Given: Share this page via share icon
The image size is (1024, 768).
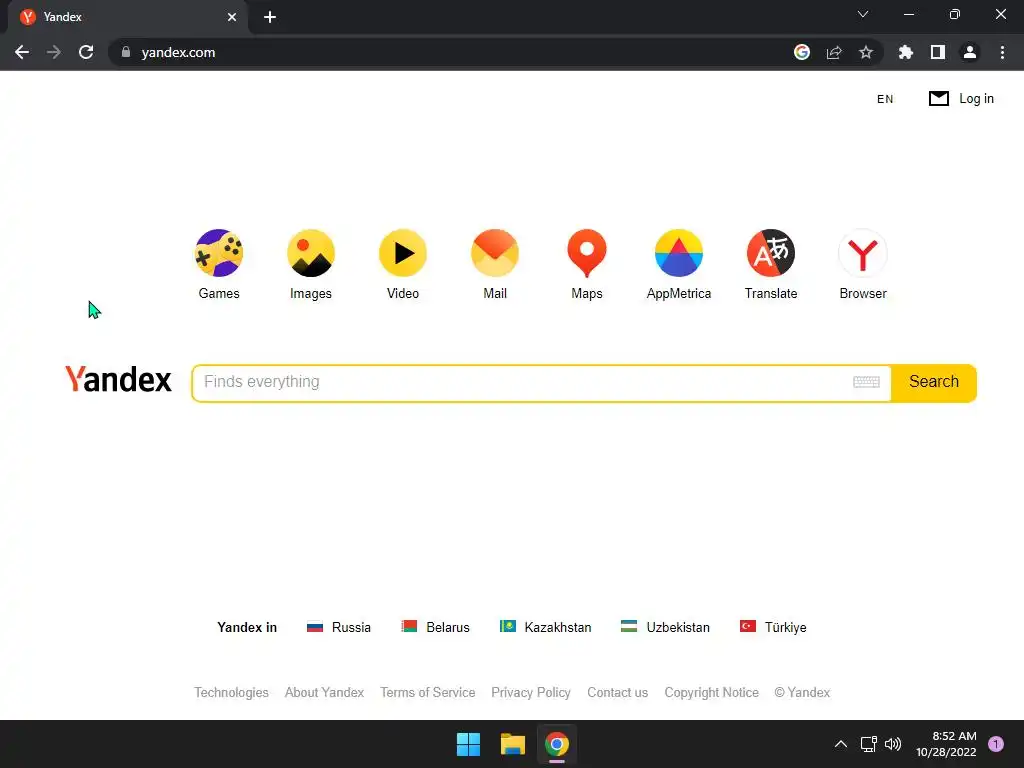Looking at the screenshot, I should coord(834,52).
